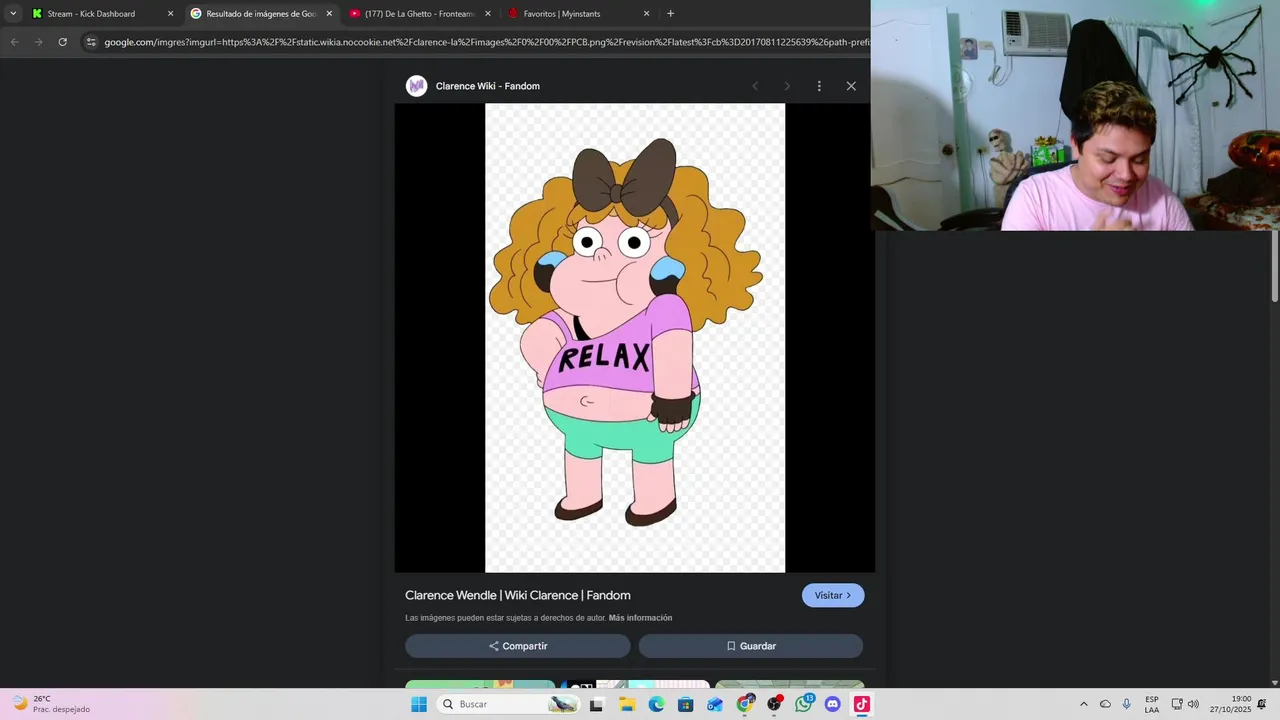View site information icon in address bar
Image resolution: width=1280 pixels, height=720 pixels.
click(91, 42)
